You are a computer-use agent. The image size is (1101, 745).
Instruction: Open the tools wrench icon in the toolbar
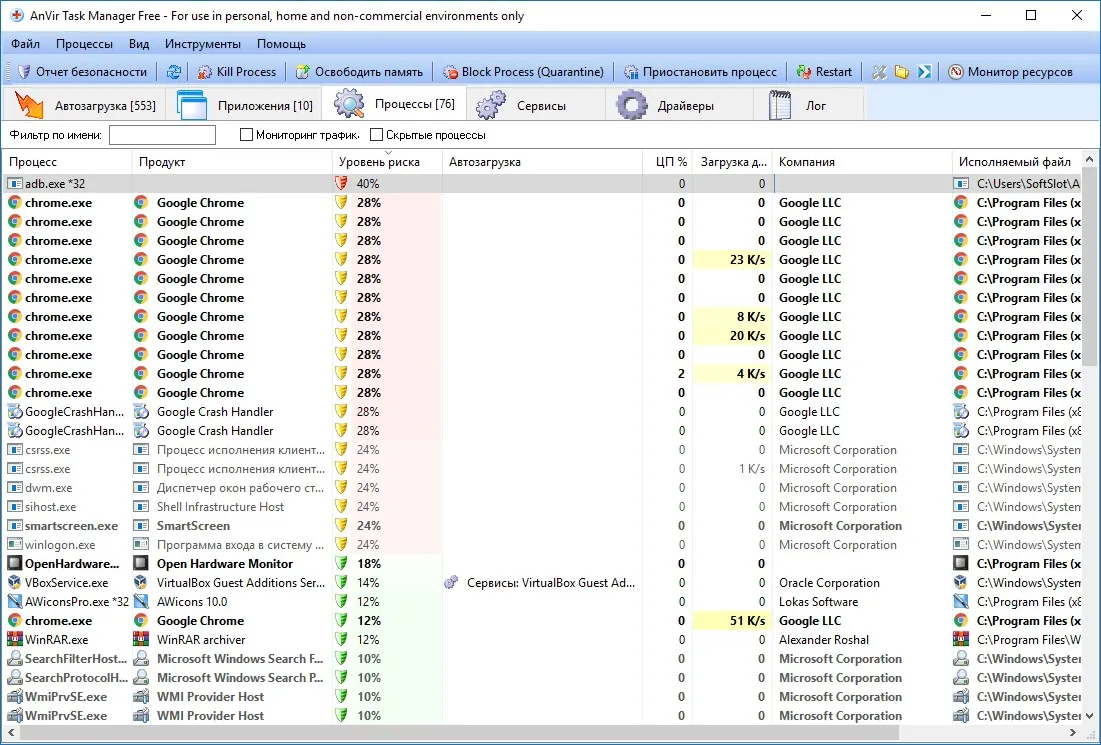point(879,72)
